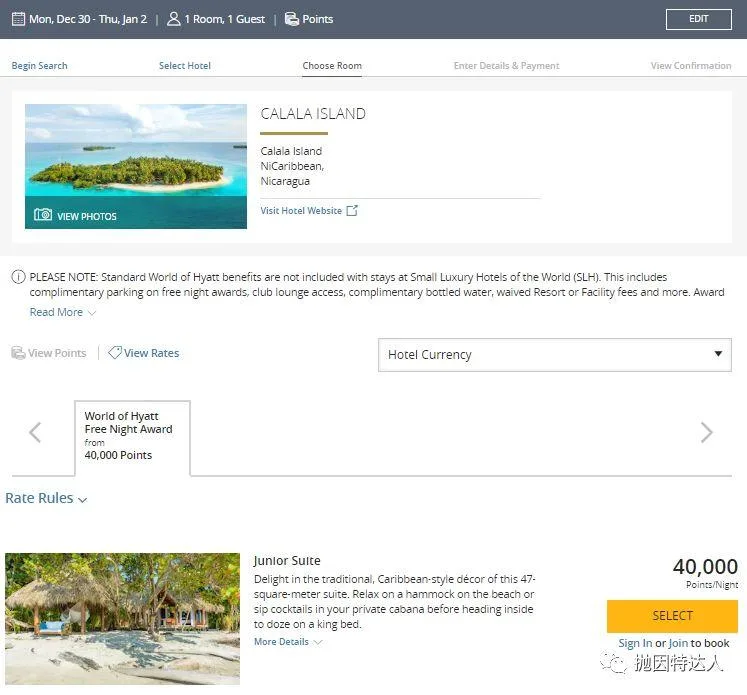The width and height of the screenshot is (747, 695).
Task: Expand the Read More notice text
Action: 62,312
